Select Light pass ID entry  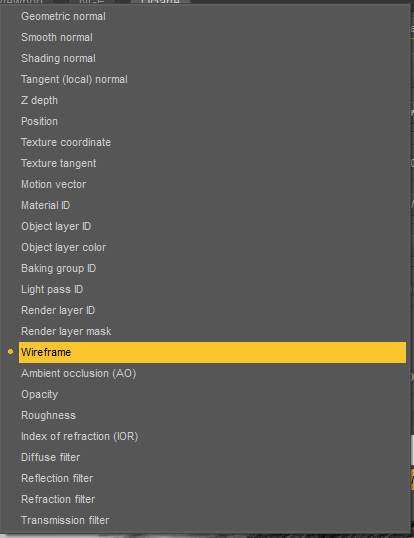pos(212,289)
